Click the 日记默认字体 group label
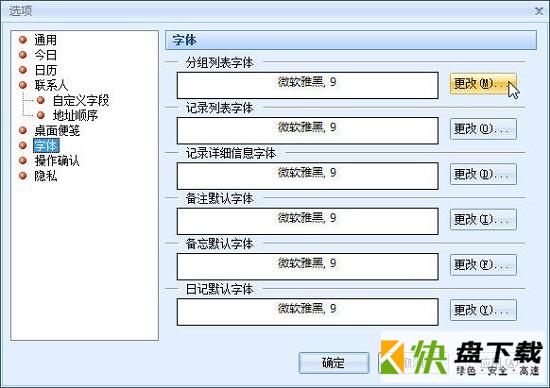The width and height of the screenshot is (550, 388). click(x=219, y=289)
